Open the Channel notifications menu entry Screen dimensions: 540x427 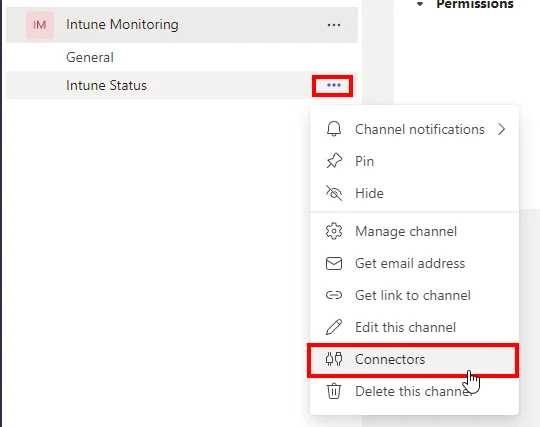[414, 129]
